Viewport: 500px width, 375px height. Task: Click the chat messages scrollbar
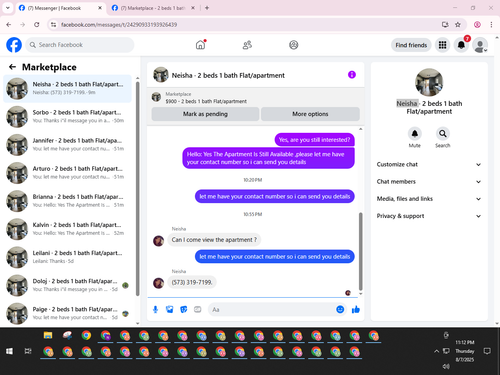(360, 251)
